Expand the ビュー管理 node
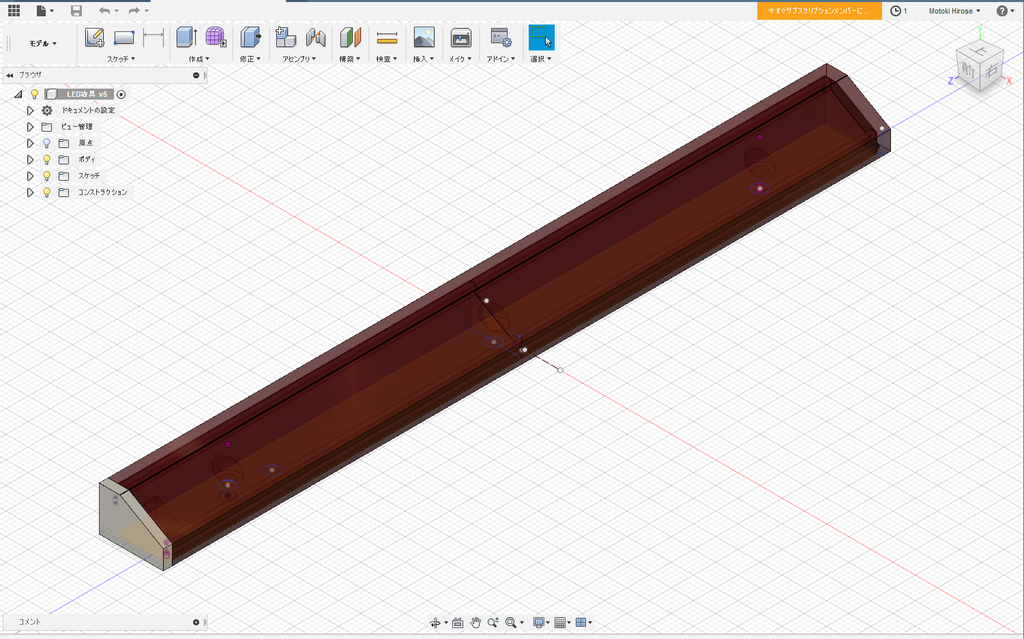 tap(30, 127)
